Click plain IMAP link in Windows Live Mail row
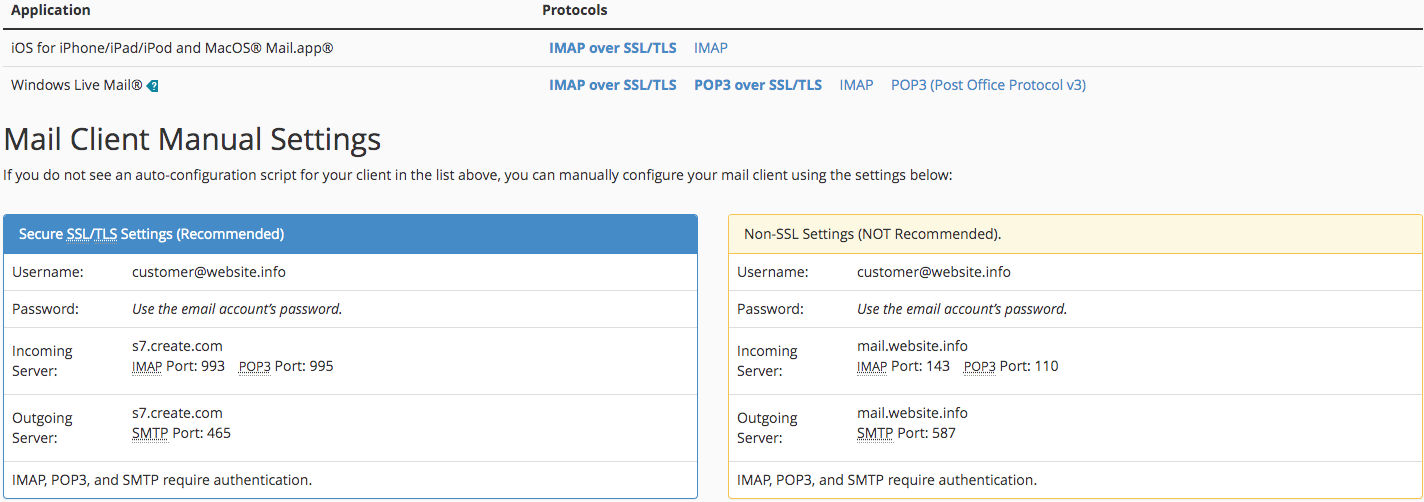Image resolution: width=1424 pixels, height=502 pixels. tap(856, 85)
